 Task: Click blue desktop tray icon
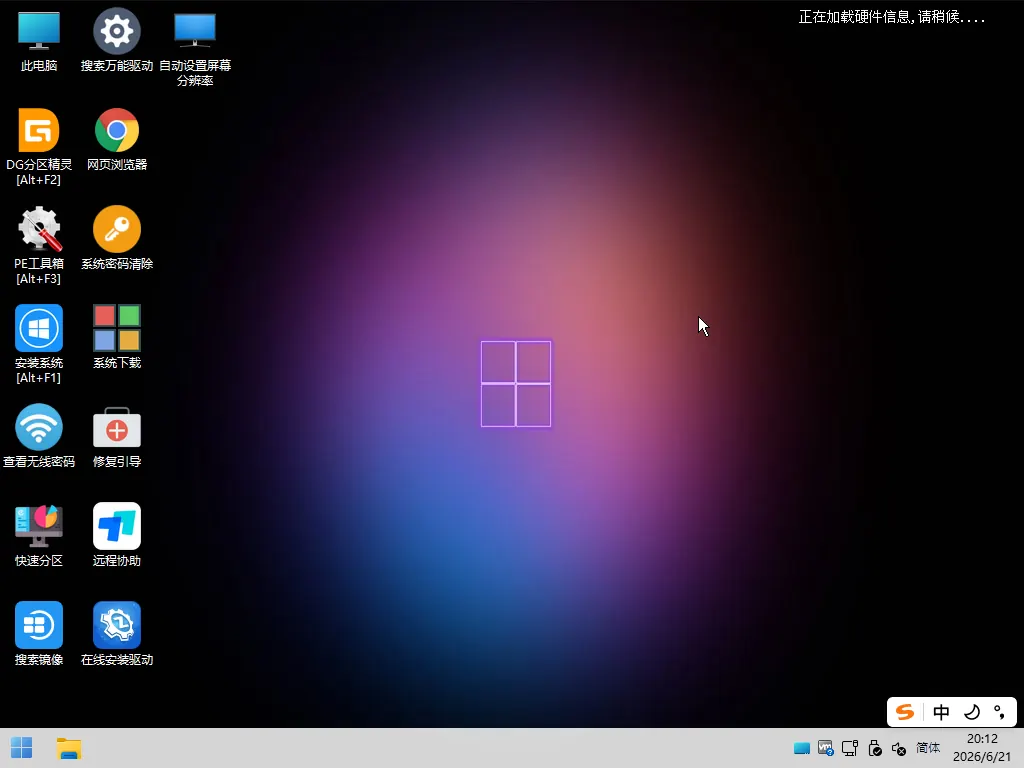[x=802, y=748]
